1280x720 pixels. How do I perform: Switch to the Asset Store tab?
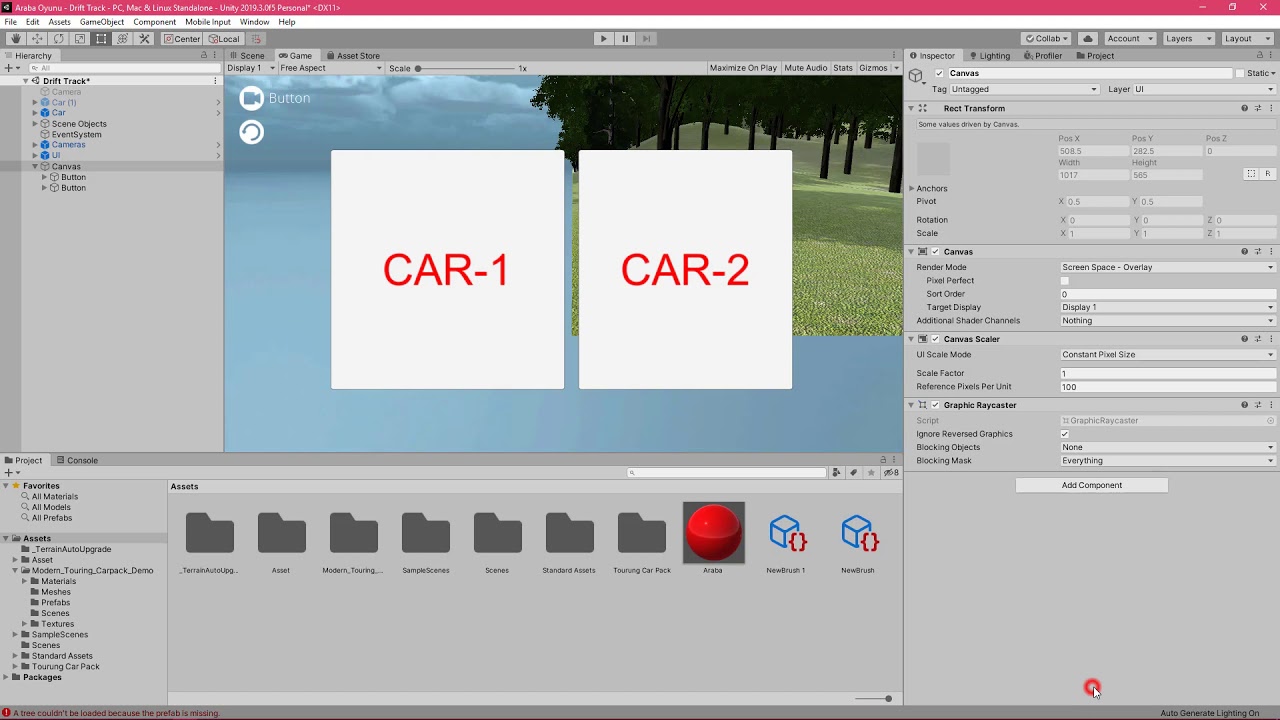pyautogui.click(x=352, y=56)
